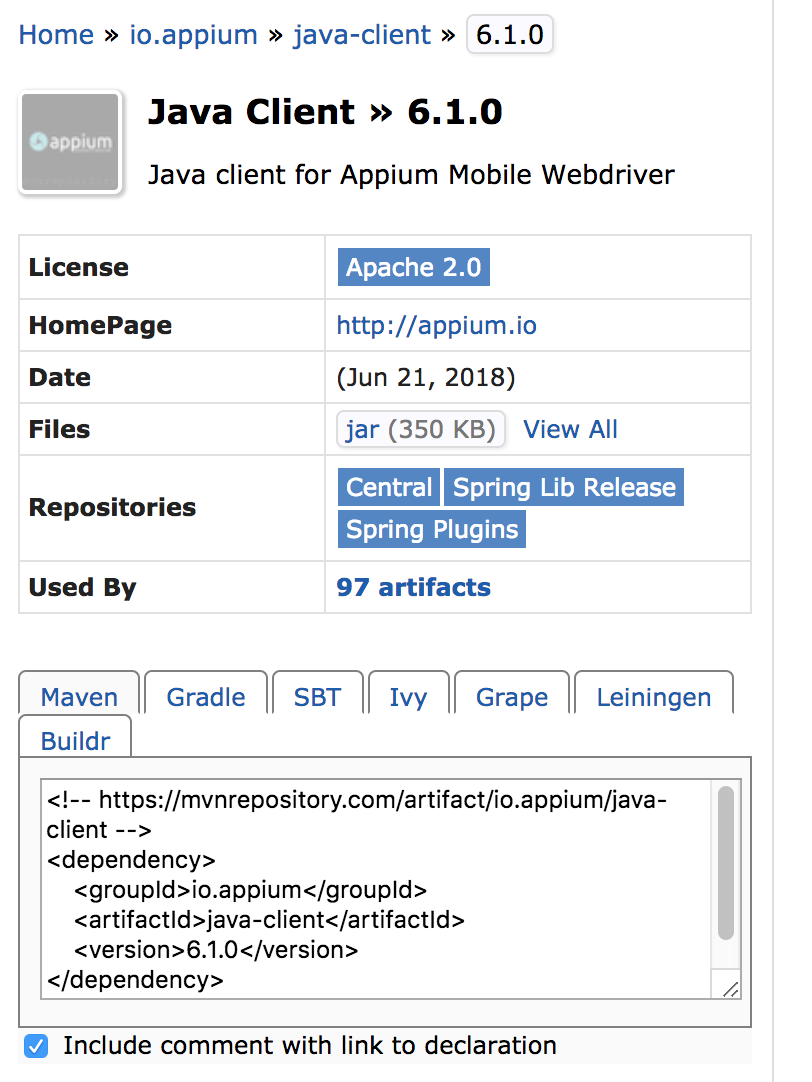
Task: Select the Spring Plugins repository tag
Action: point(432,529)
